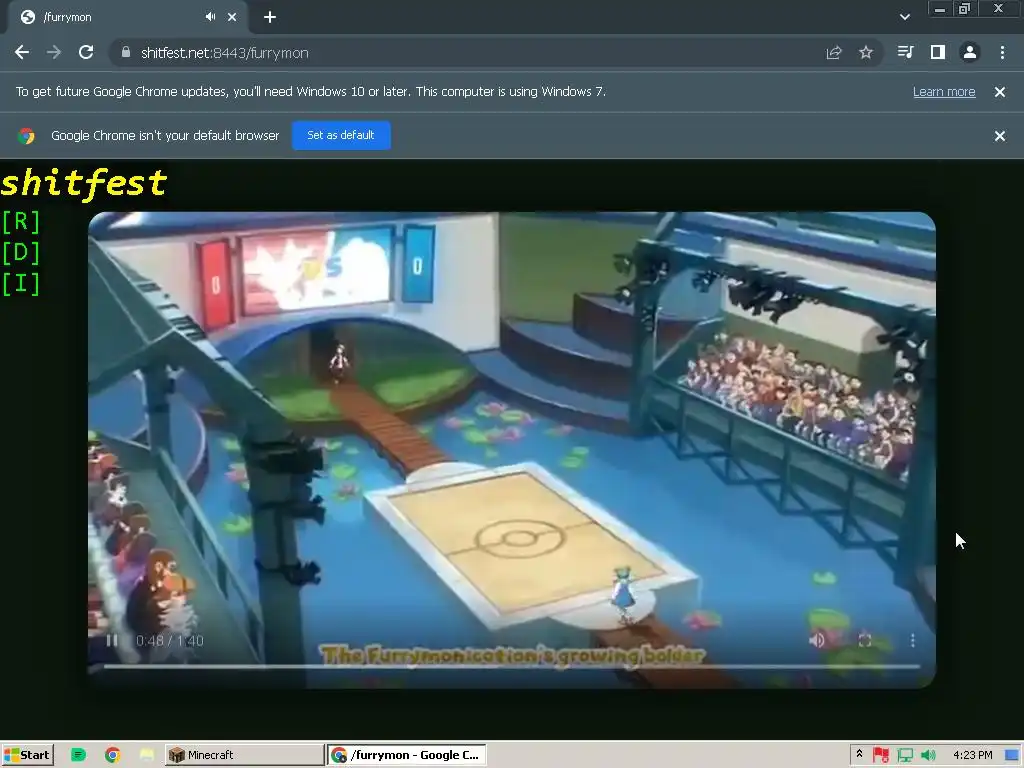Dismiss the Windows 7 update notice
This screenshot has width=1024, height=768.
click(999, 92)
